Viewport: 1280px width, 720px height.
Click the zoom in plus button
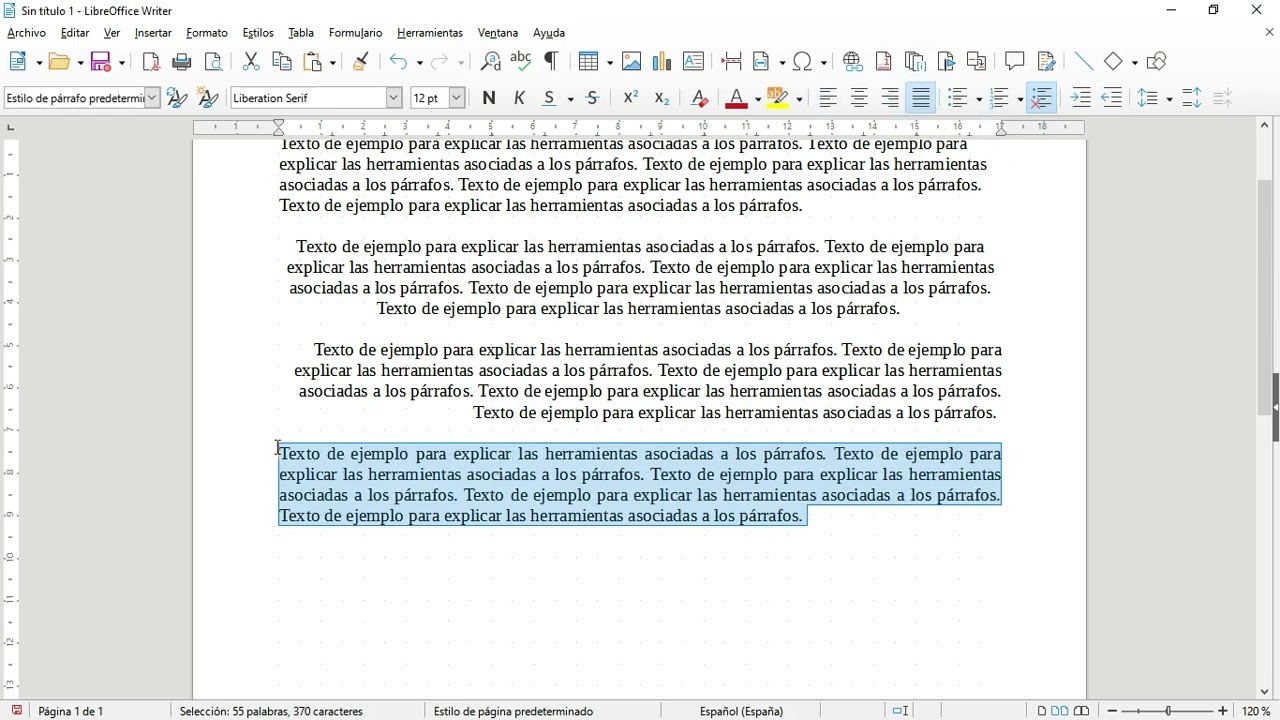pos(1223,711)
